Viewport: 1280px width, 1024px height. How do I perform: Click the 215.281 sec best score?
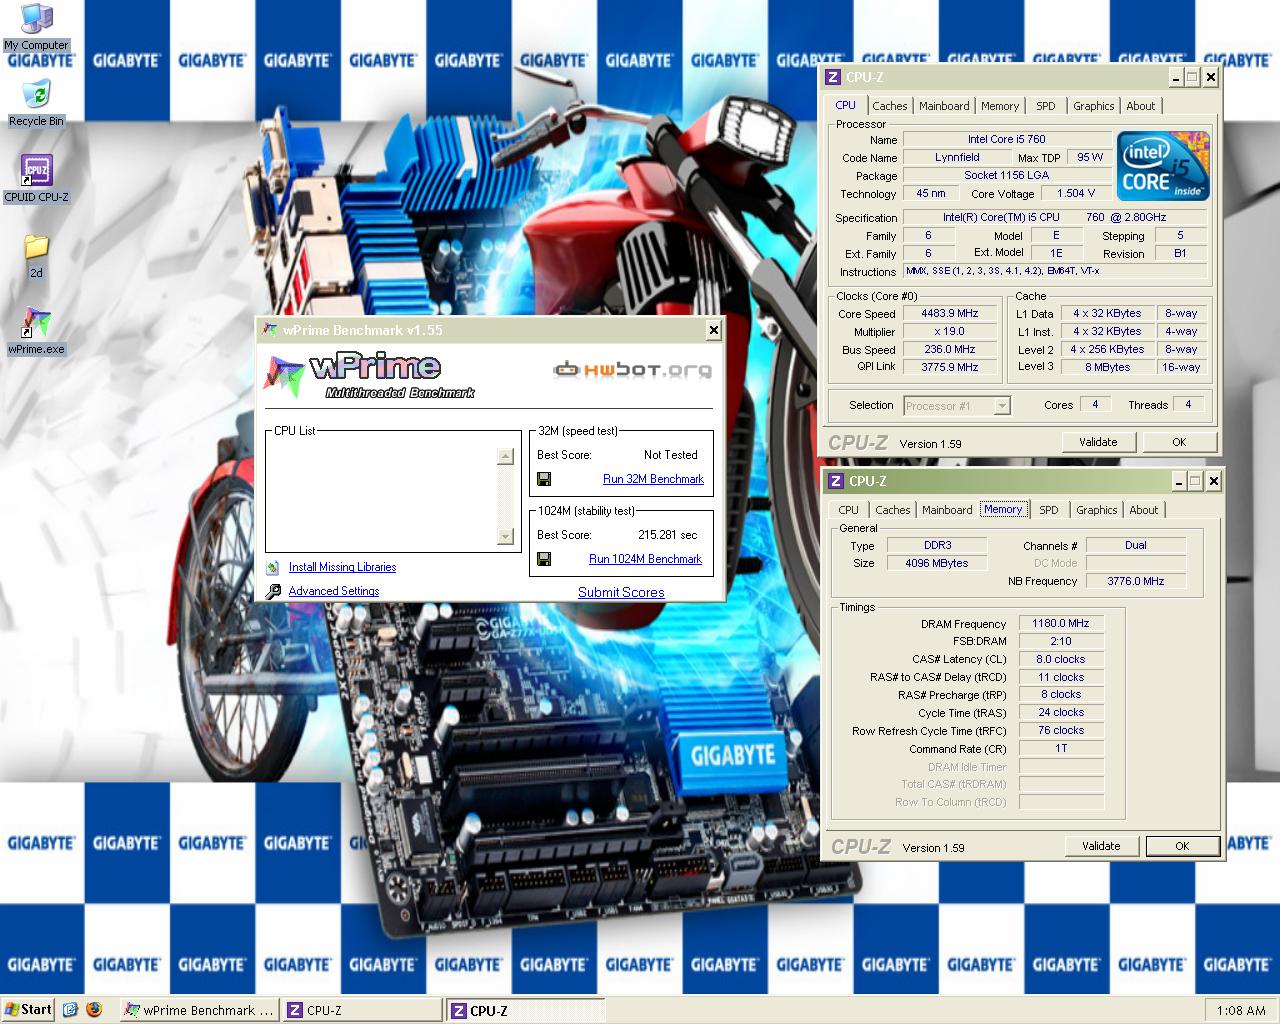click(667, 535)
